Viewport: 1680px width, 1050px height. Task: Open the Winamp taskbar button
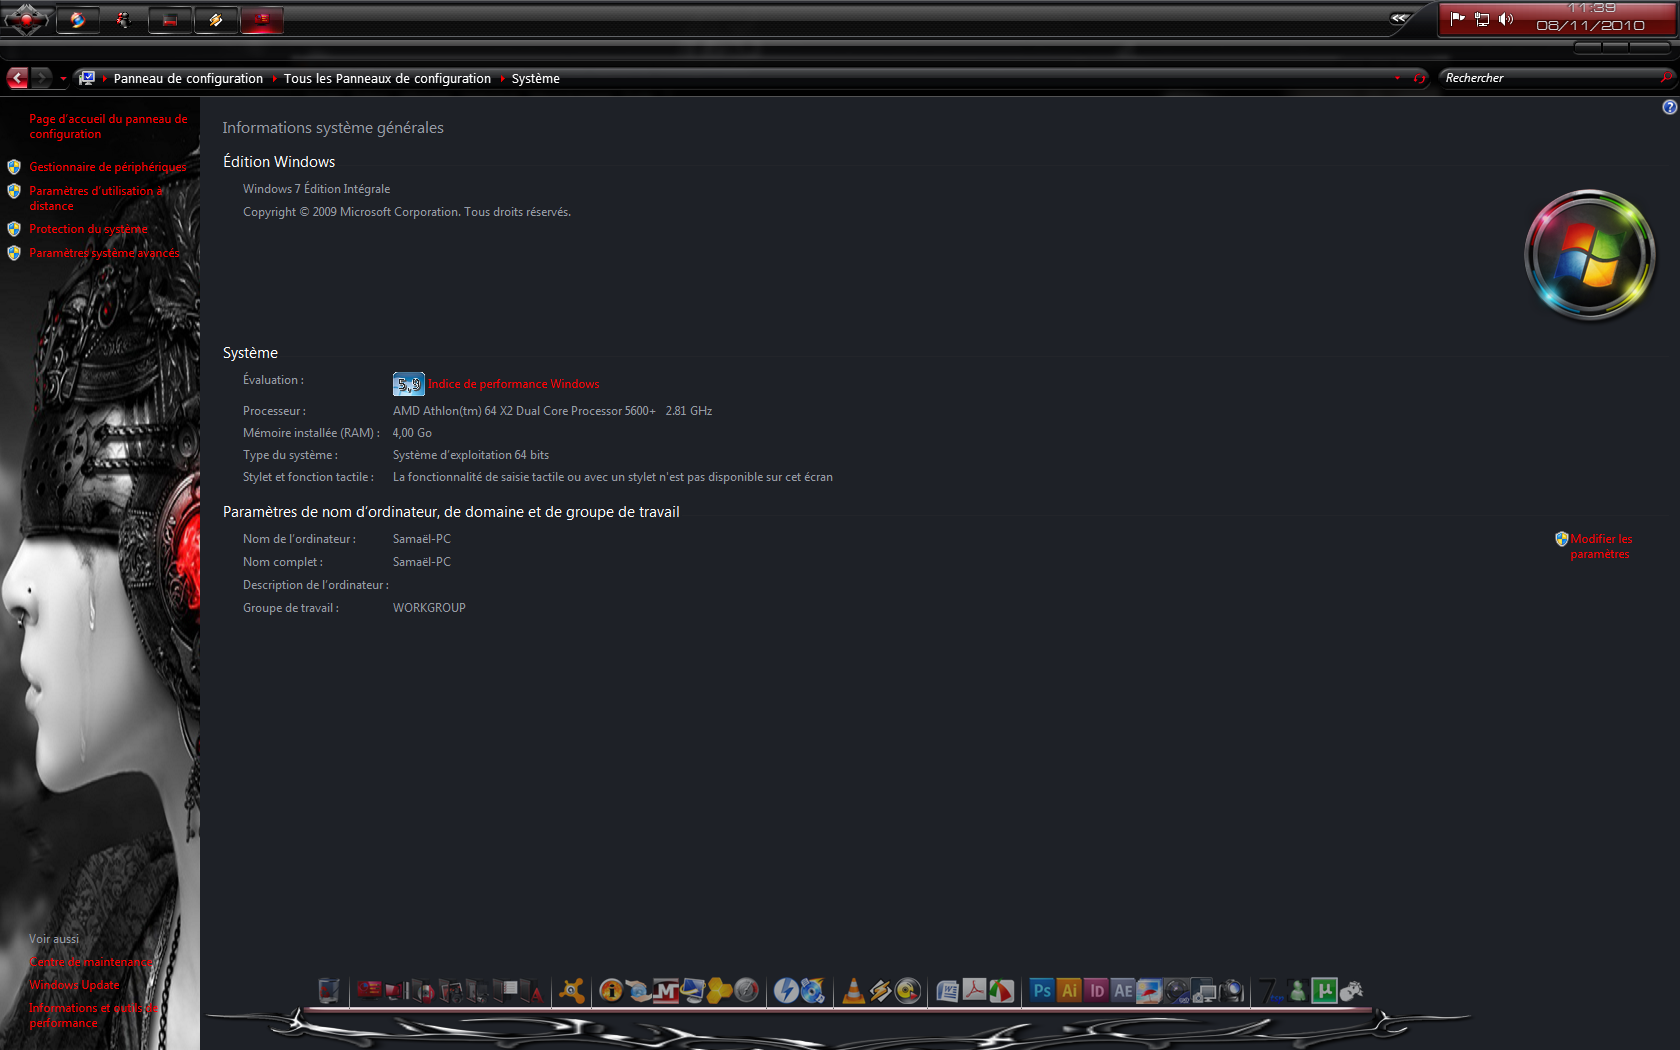click(216, 20)
